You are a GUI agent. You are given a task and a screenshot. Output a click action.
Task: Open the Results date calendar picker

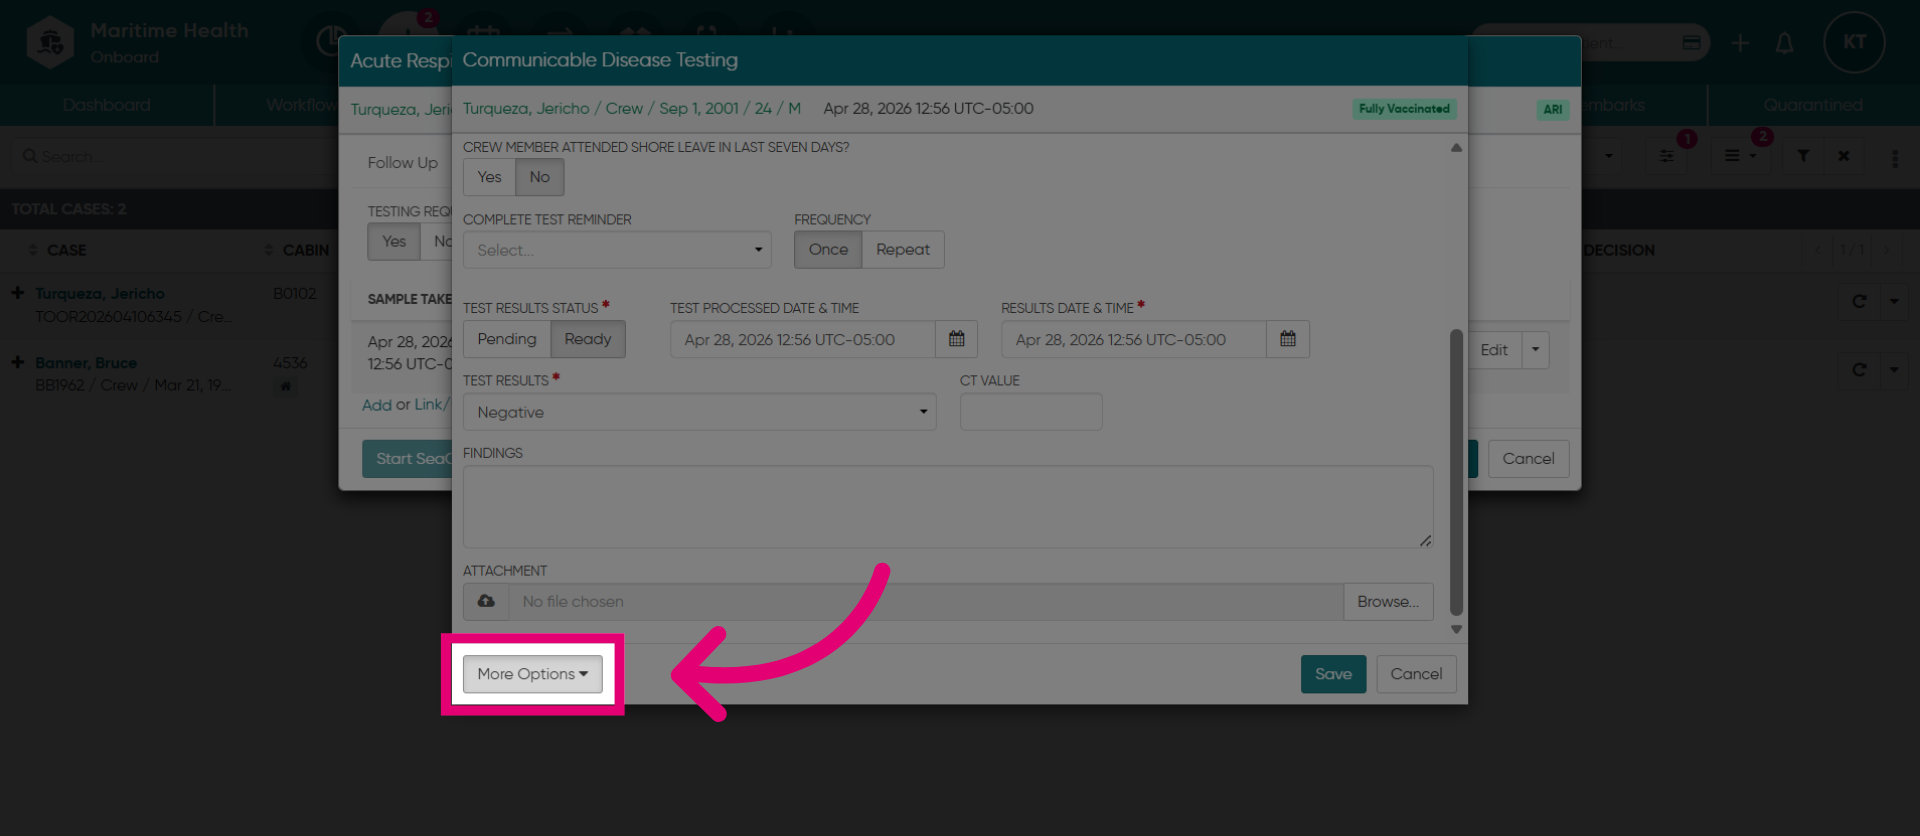point(1288,339)
